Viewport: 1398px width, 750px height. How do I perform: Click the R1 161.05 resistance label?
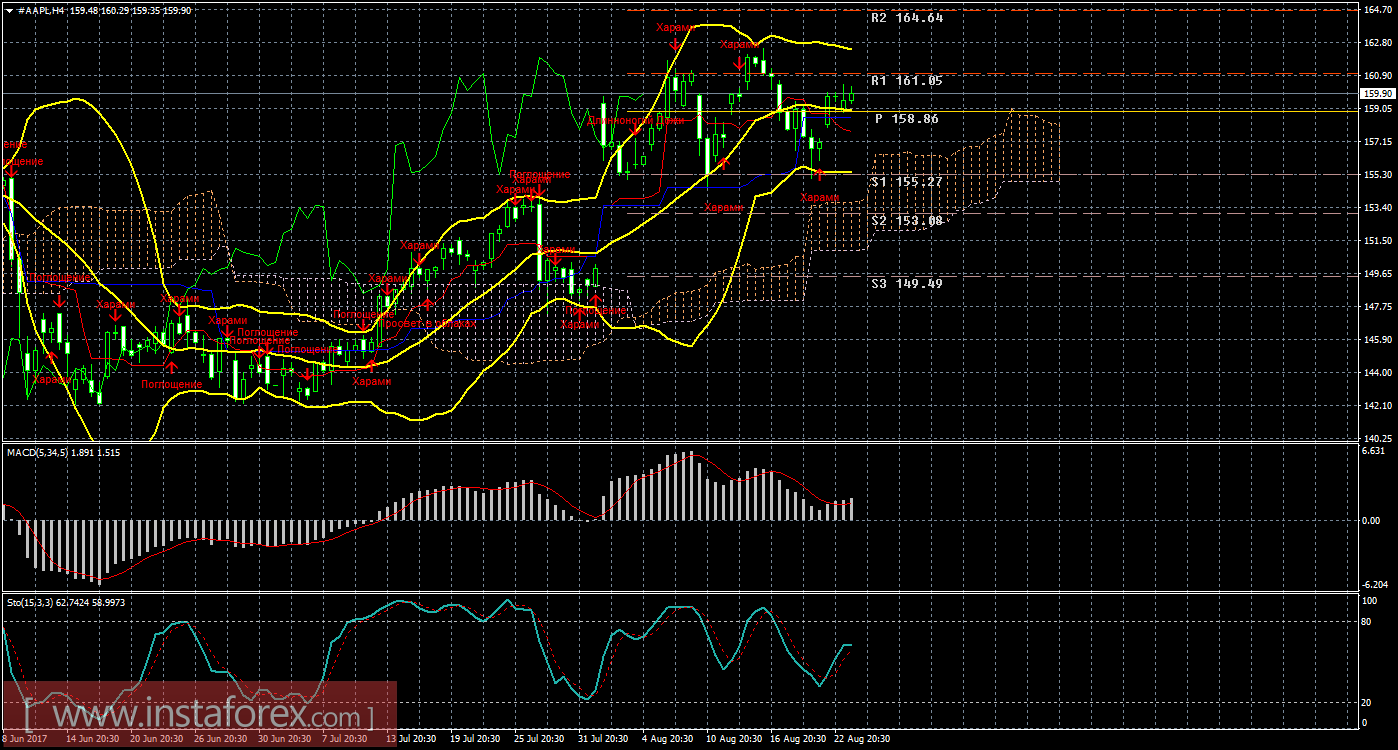(906, 81)
